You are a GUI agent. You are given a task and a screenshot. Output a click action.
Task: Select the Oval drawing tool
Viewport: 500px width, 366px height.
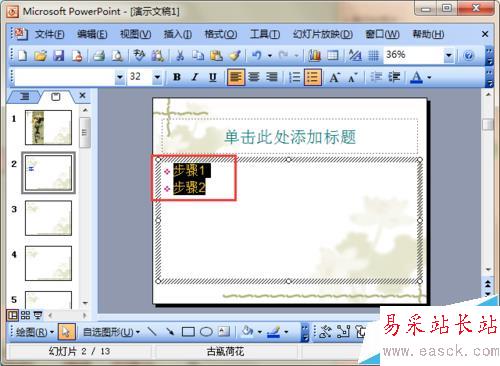[206, 332]
